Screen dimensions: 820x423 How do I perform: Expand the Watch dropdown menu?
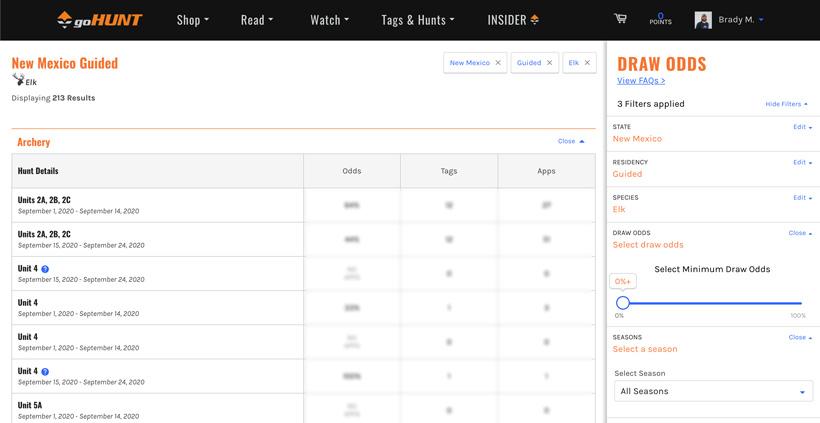[x=329, y=20]
